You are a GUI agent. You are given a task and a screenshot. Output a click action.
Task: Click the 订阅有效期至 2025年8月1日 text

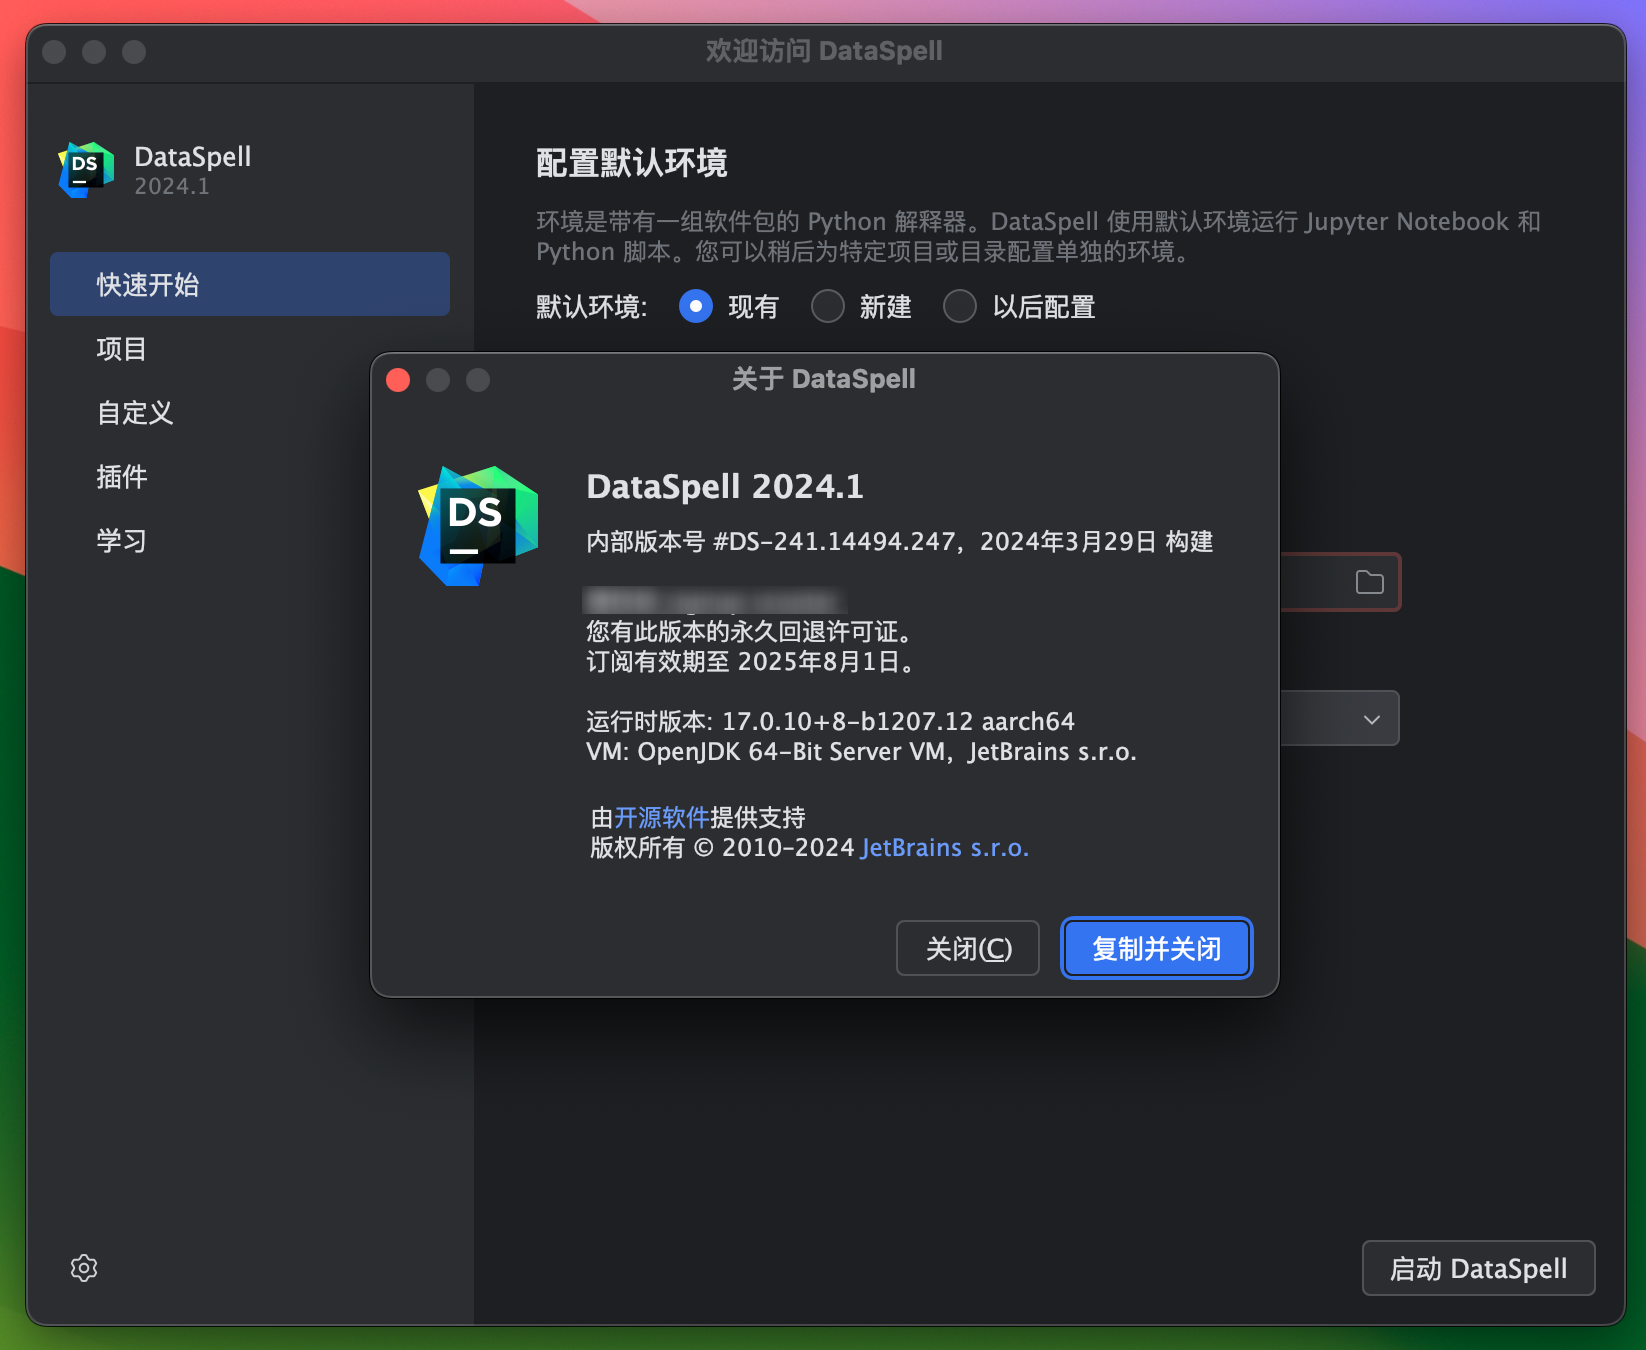pos(750,661)
